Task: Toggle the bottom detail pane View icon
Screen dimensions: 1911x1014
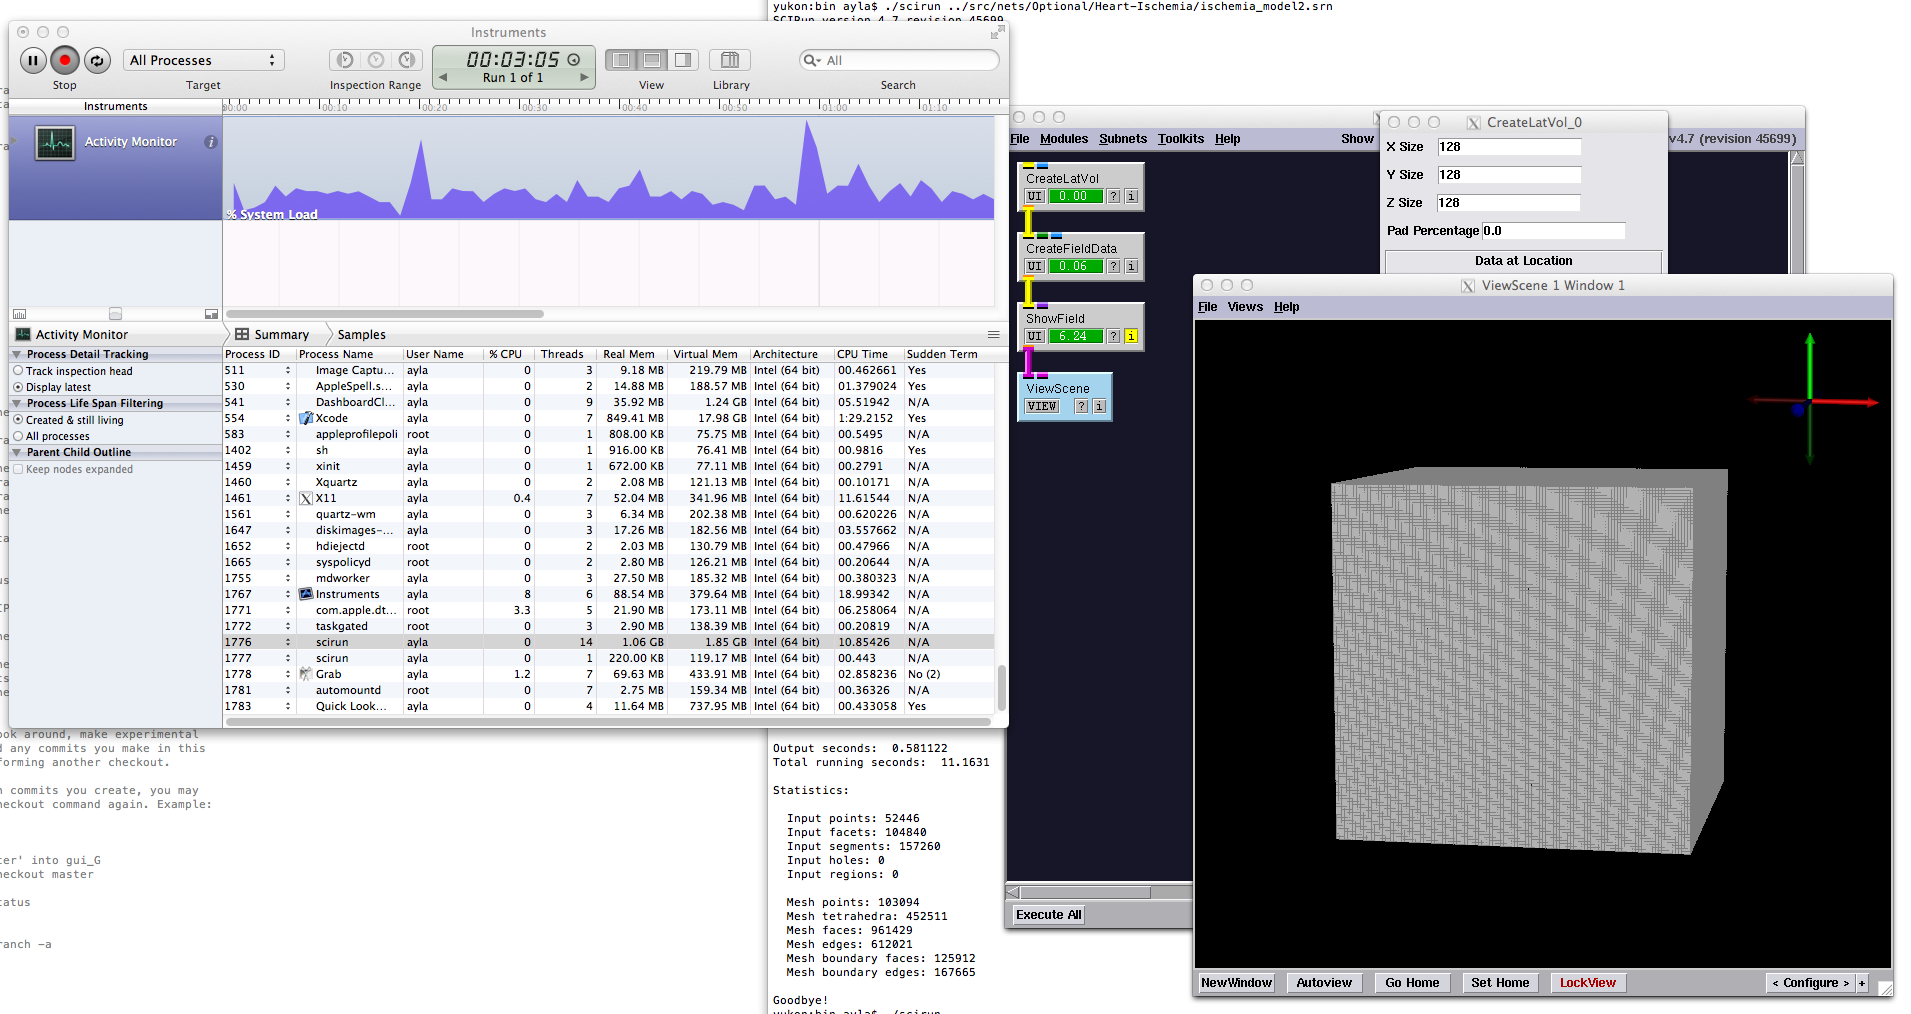Action: coord(652,60)
